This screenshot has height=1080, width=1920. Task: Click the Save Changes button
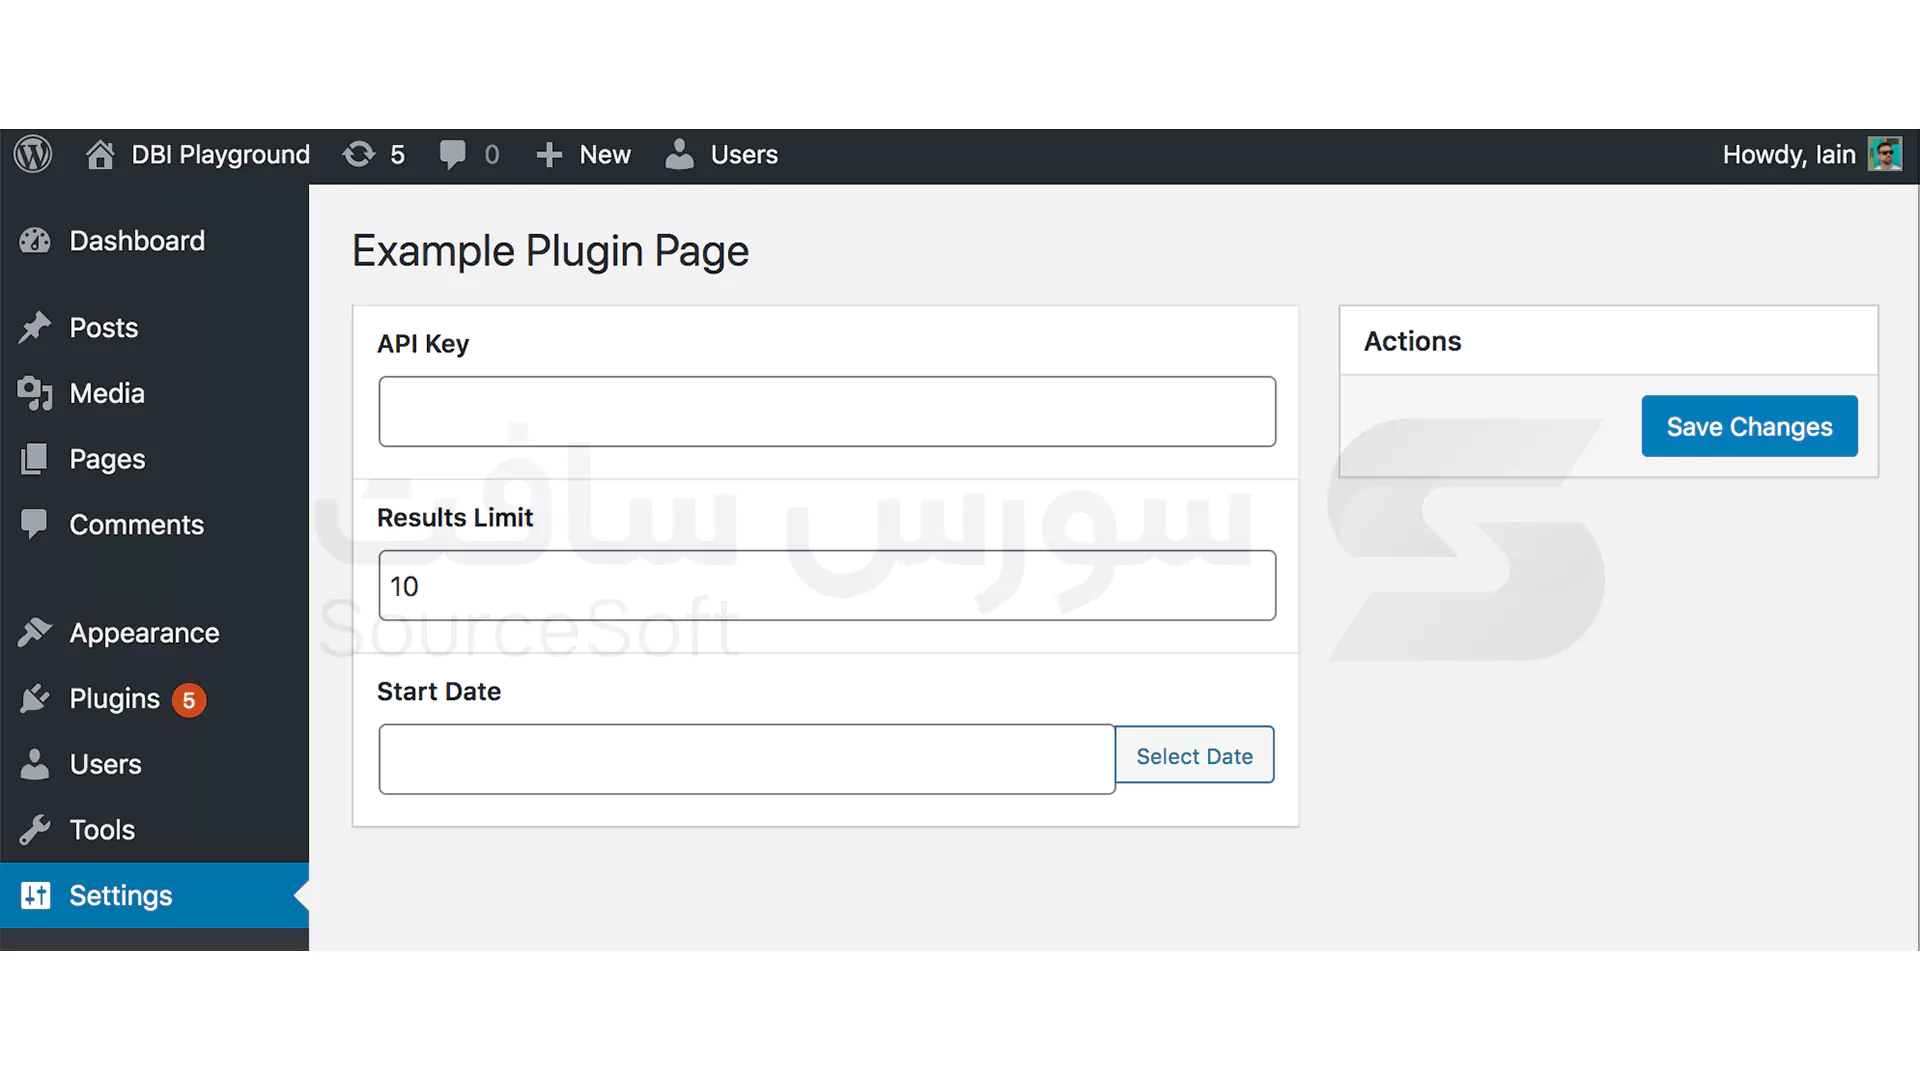coord(1749,427)
